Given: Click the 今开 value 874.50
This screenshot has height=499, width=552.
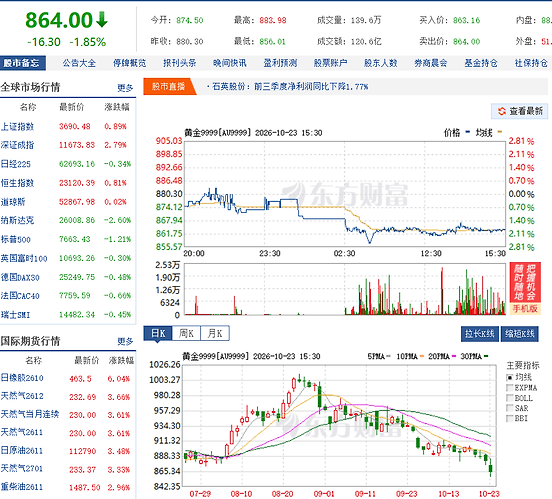Looking at the screenshot, I should click(190, 20).
